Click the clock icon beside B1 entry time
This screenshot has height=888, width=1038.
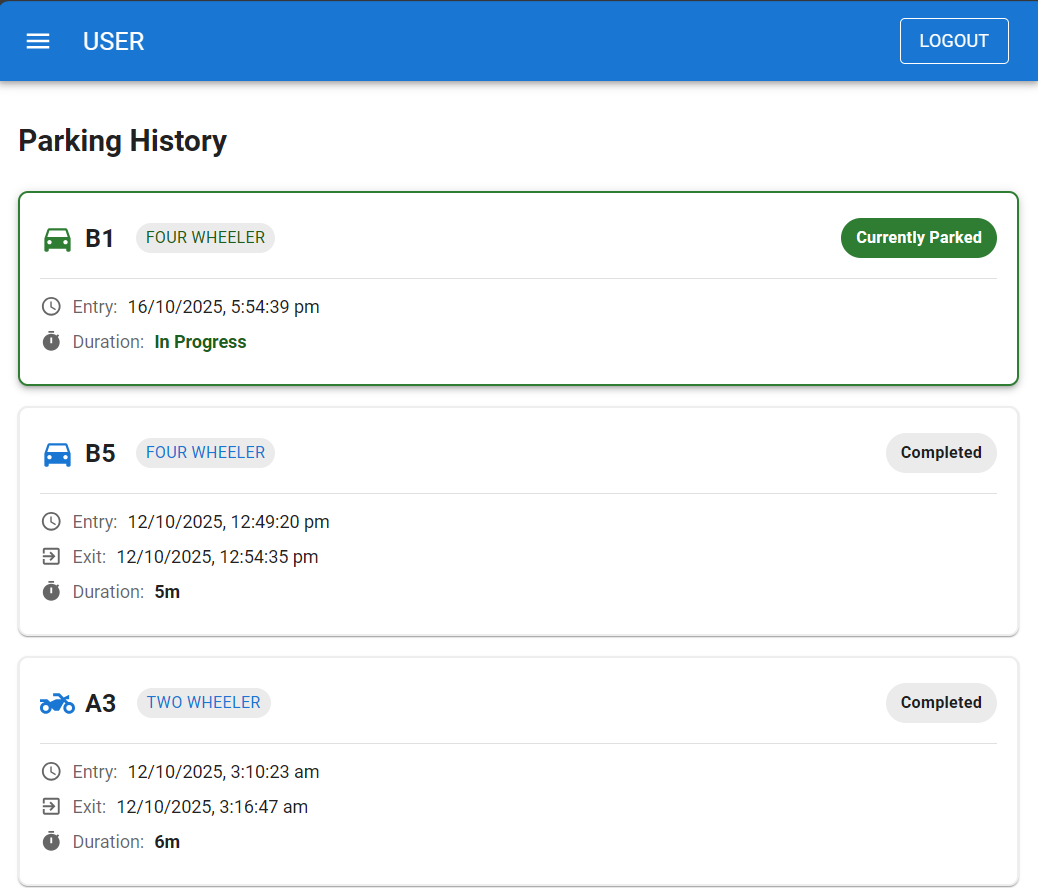point(51,307)
